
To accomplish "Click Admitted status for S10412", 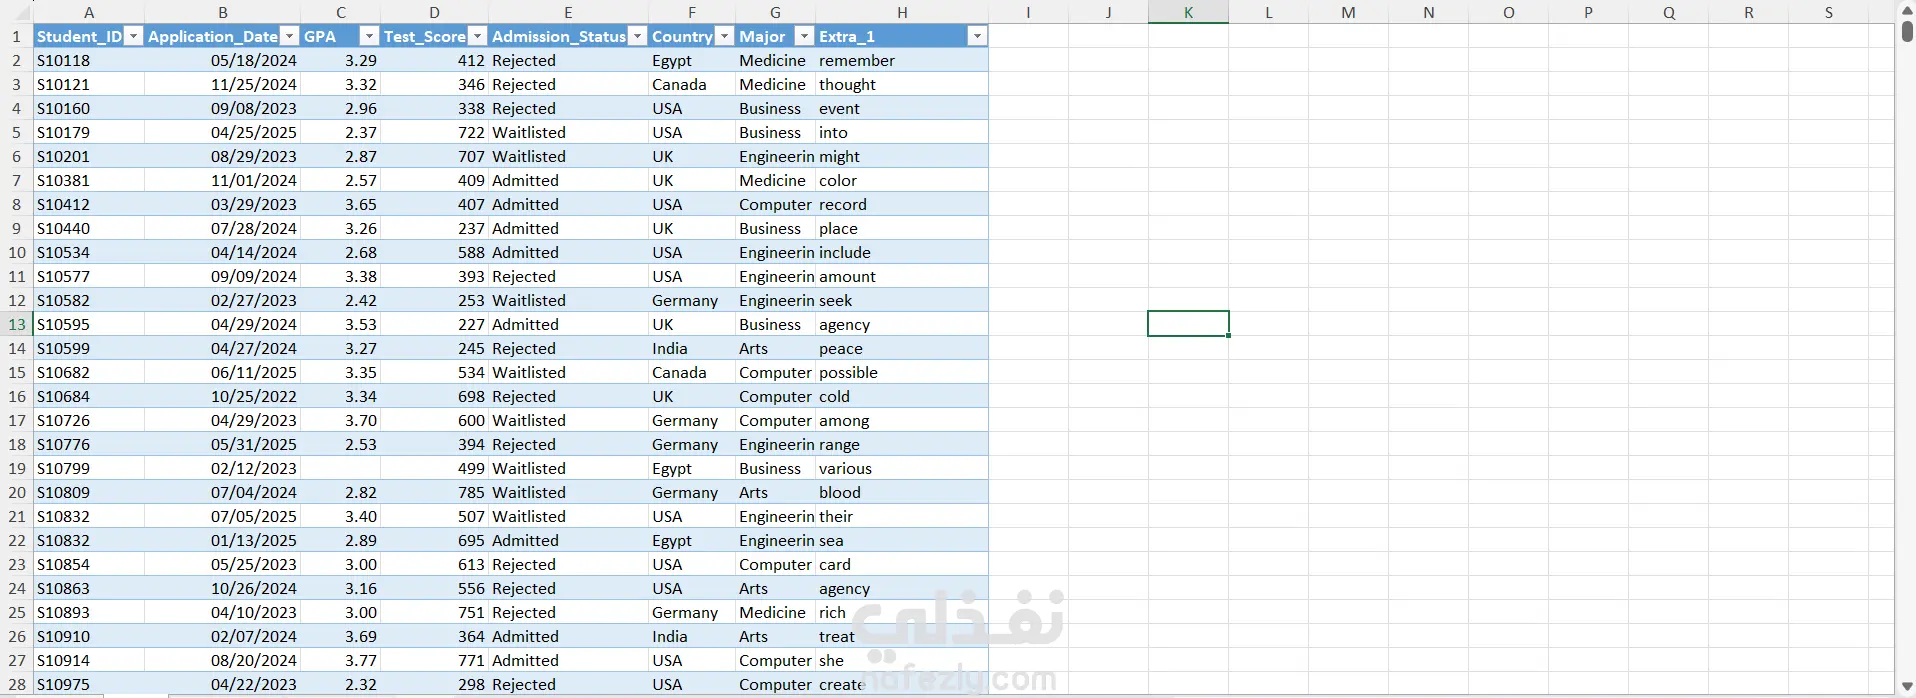I will 568,204.
